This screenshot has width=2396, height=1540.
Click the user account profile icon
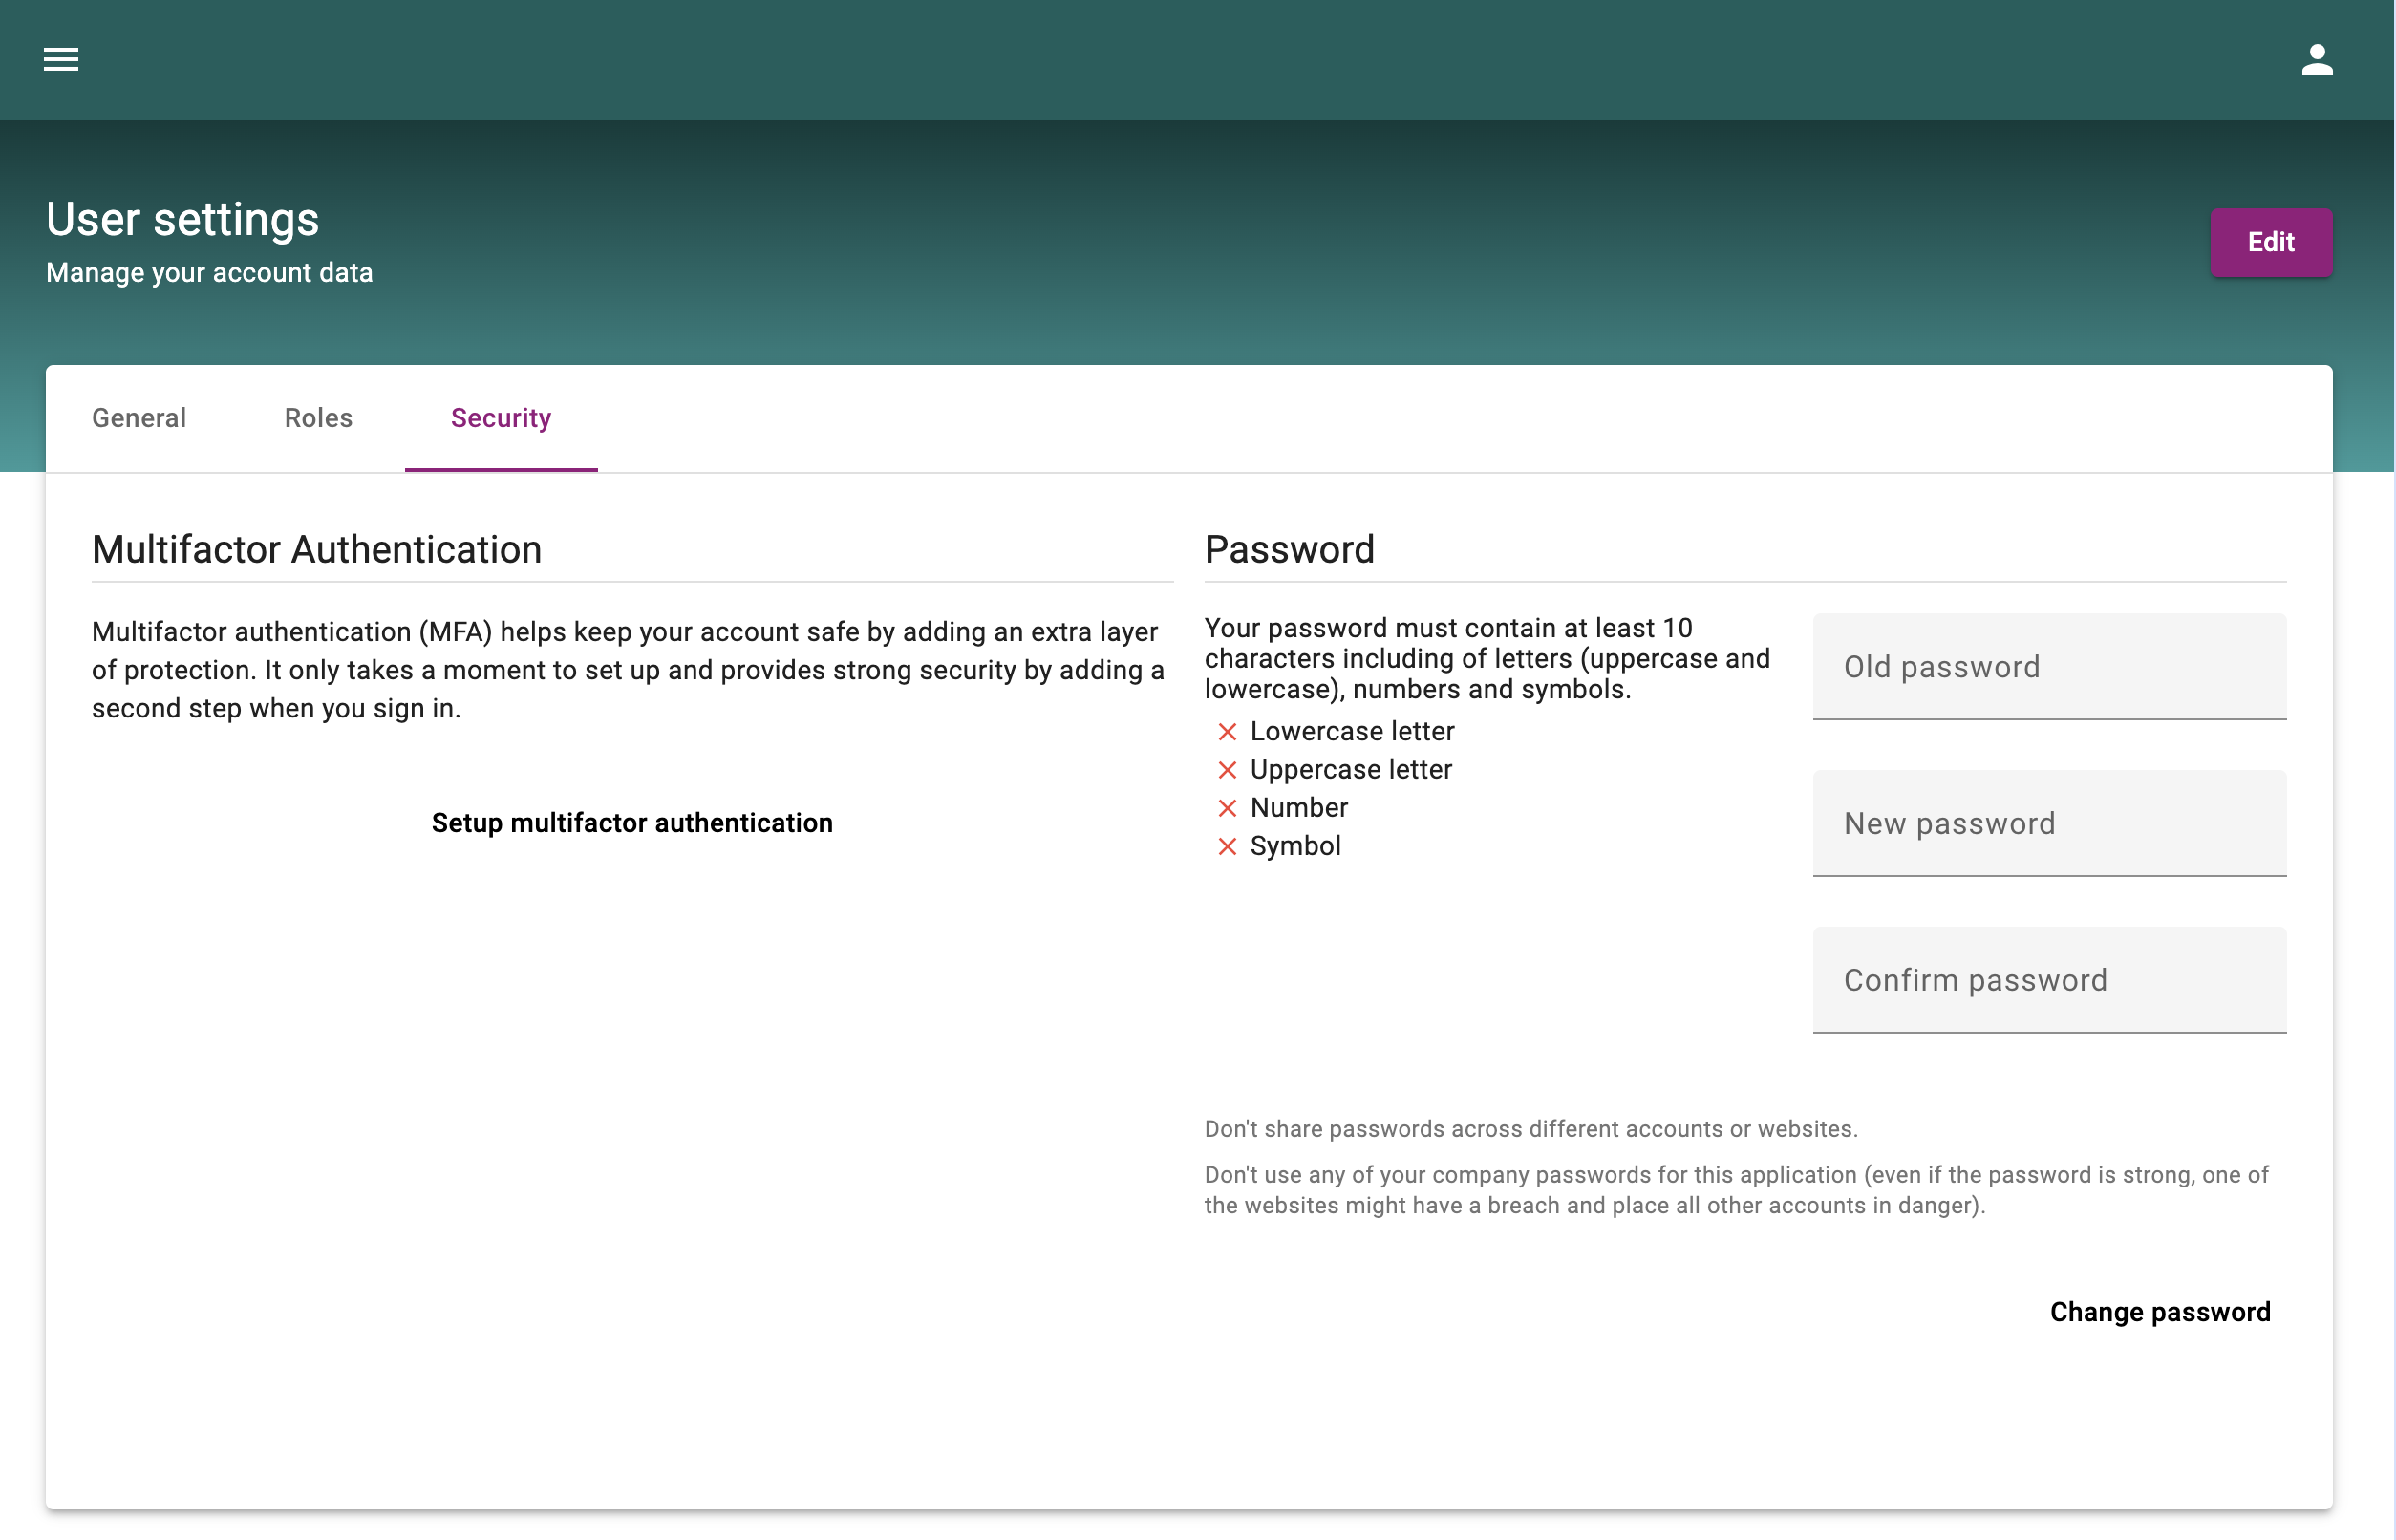2316,60
